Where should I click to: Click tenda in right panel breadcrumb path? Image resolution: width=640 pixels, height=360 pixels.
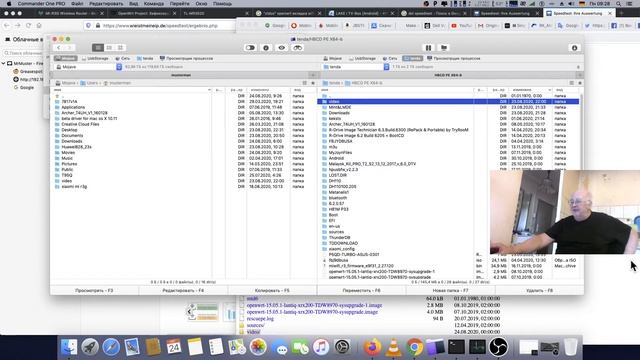(x=332, y=83)
